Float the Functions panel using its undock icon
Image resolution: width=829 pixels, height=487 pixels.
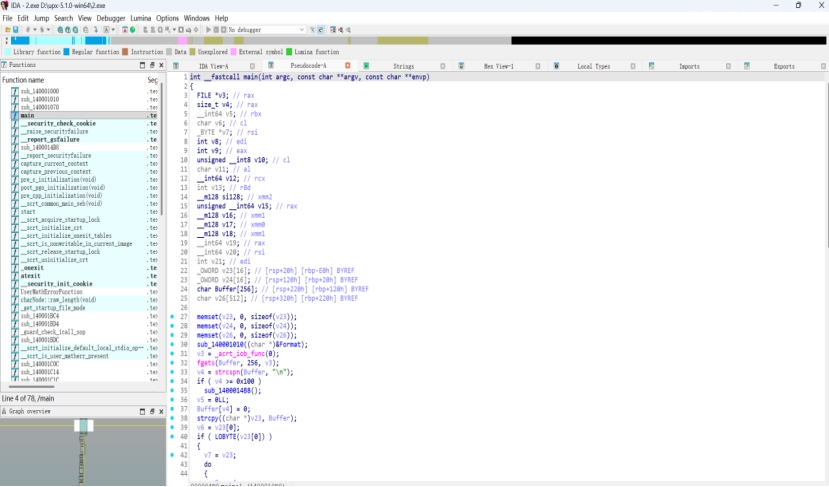pyautogui.click(x=151, y=66)
